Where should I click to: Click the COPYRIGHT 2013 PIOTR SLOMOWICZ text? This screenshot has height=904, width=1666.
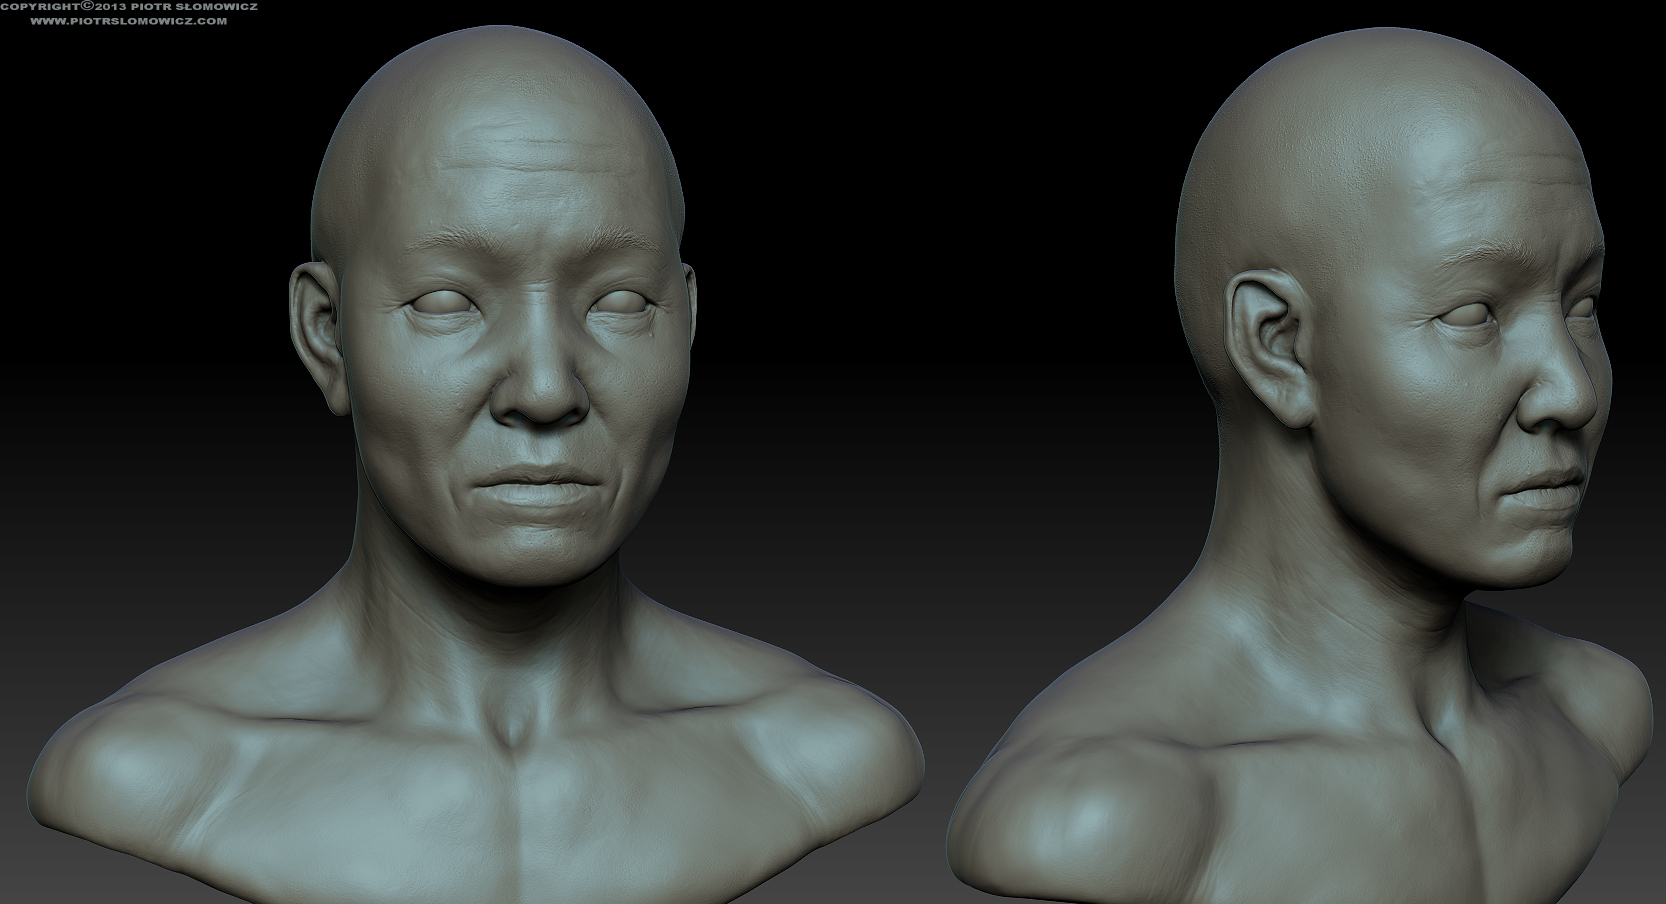pyautogui.click(x=129, y=6)
